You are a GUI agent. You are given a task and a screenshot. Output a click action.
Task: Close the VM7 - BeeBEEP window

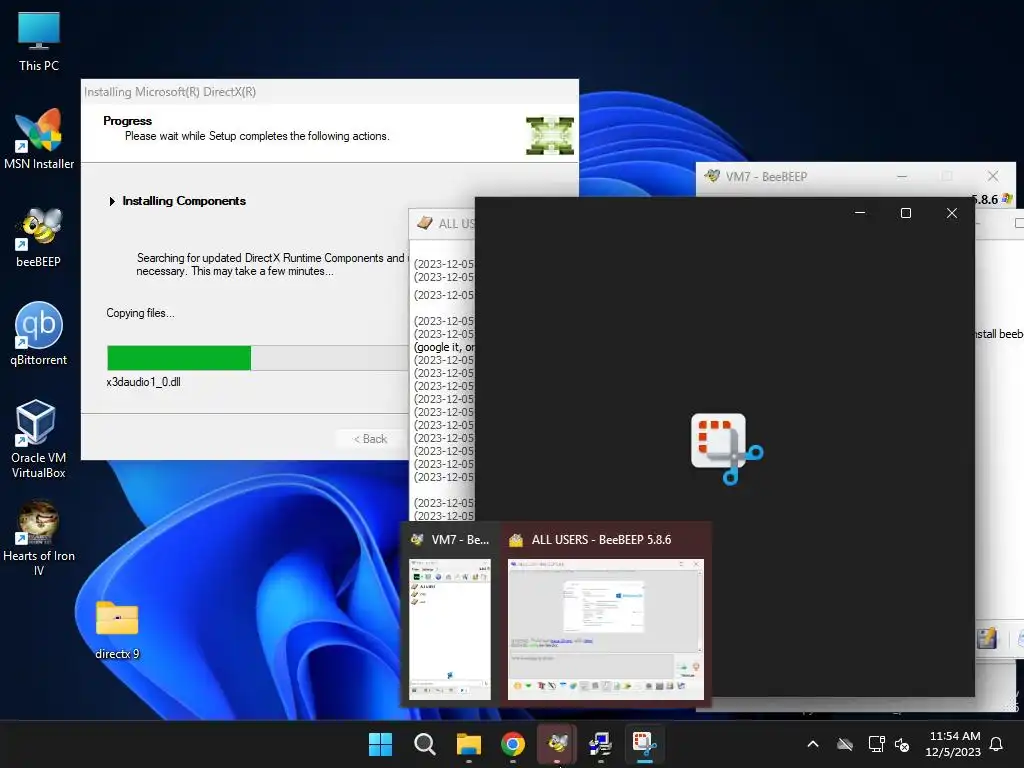tap(993, 176)
